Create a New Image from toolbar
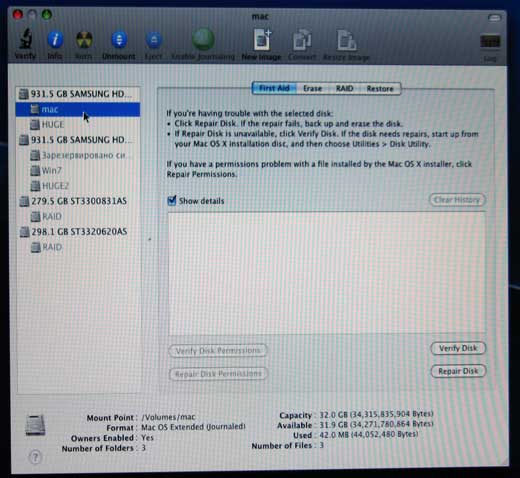 pyautogui.click(x=262, y=40)
